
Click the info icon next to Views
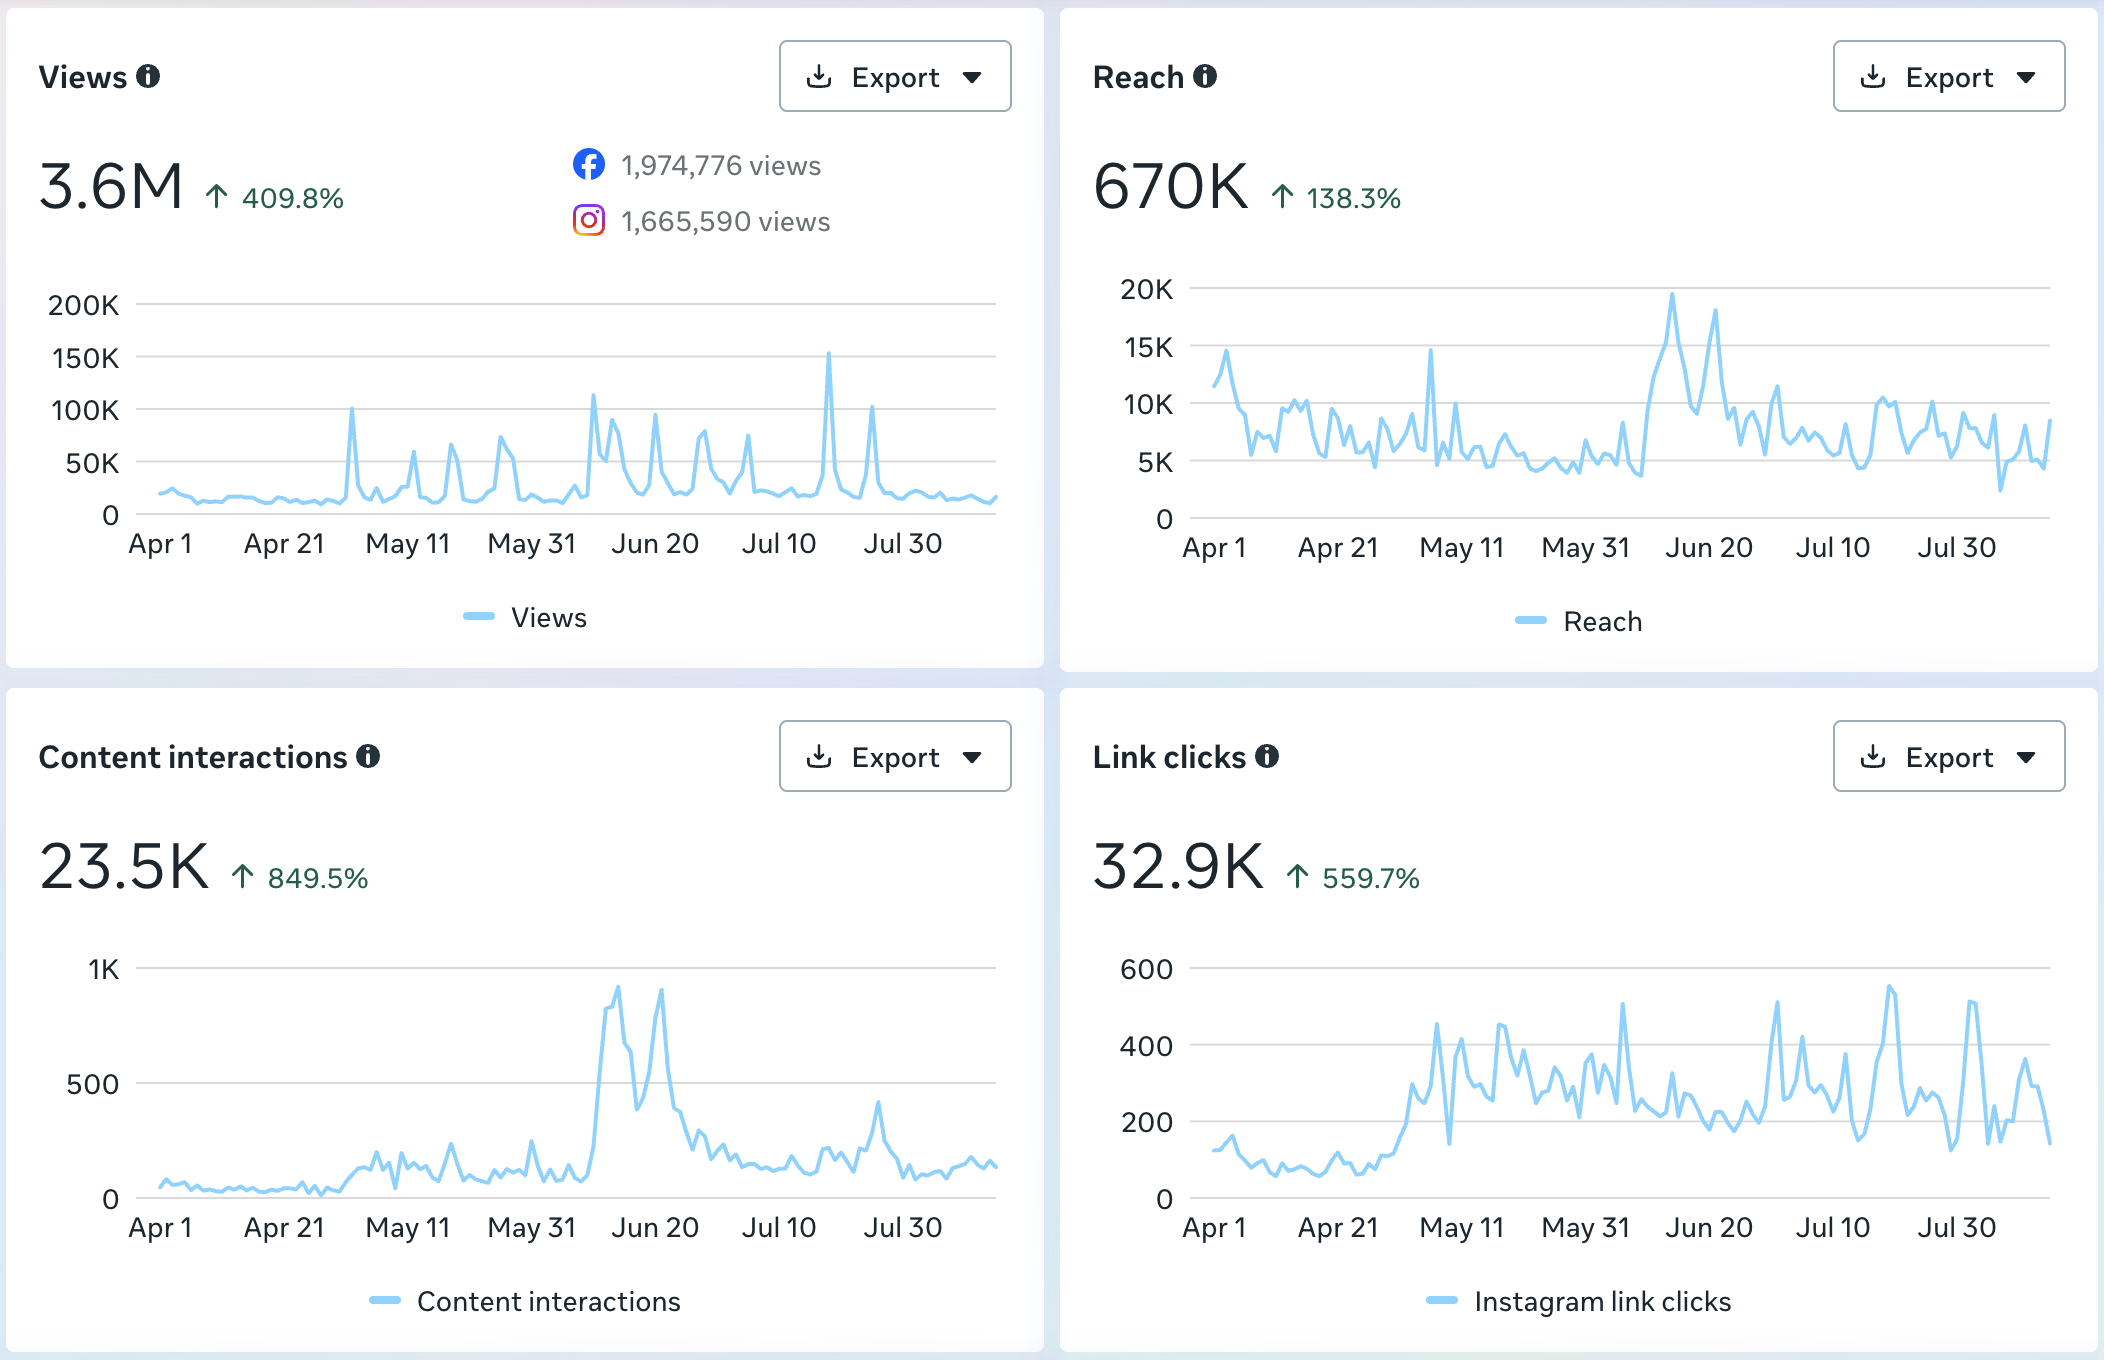tap(148, 77)
